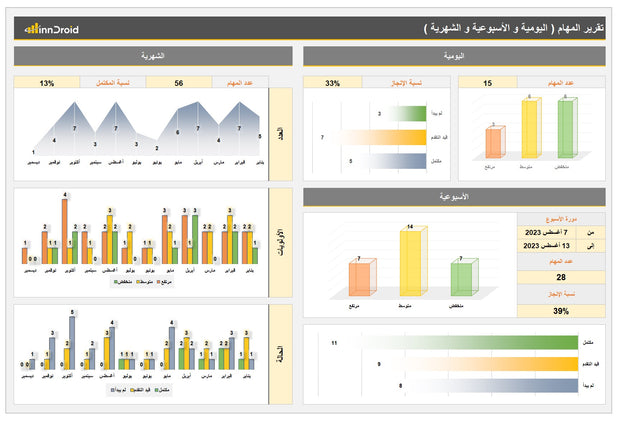Image resolution: width=620 pixels, height=421 pixels.
Task: Click the قيد التقدم legend swatch in status chart
Action: click(132, 390)
